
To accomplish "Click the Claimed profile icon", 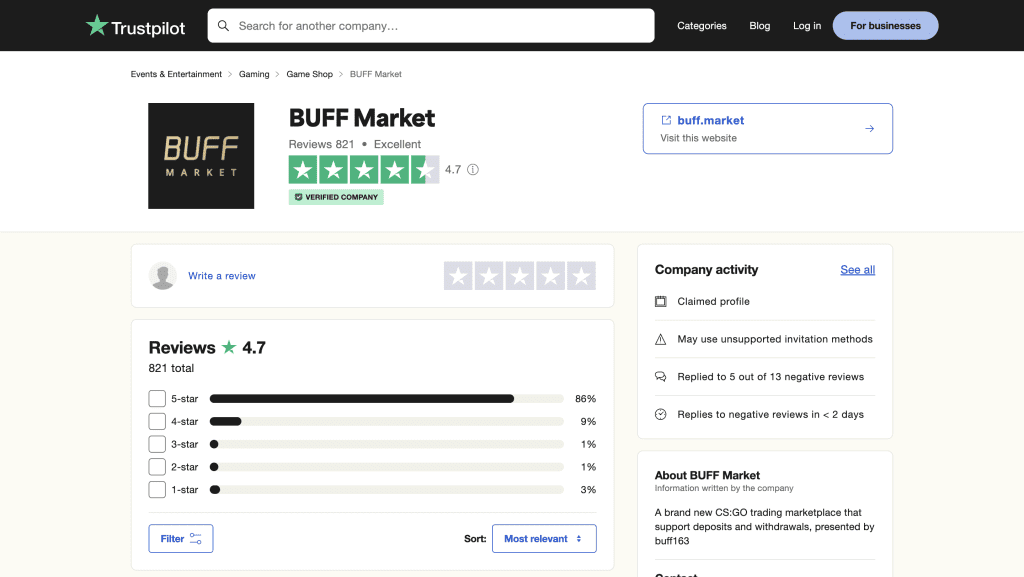I will [x=660, y=301].
